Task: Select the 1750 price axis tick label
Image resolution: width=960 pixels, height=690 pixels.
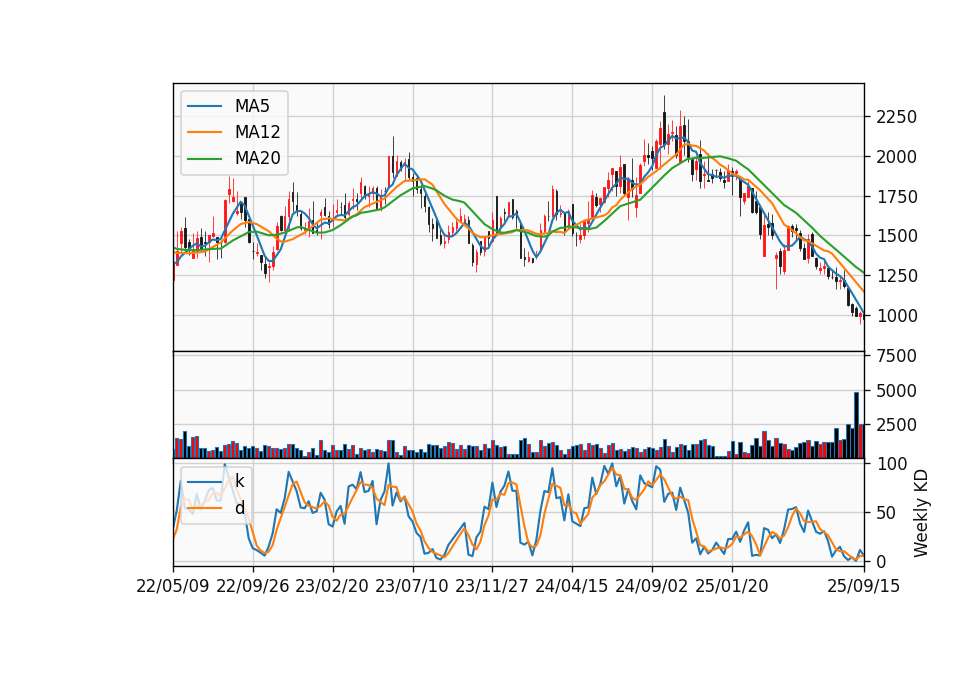Action: [x=896, y=197]
